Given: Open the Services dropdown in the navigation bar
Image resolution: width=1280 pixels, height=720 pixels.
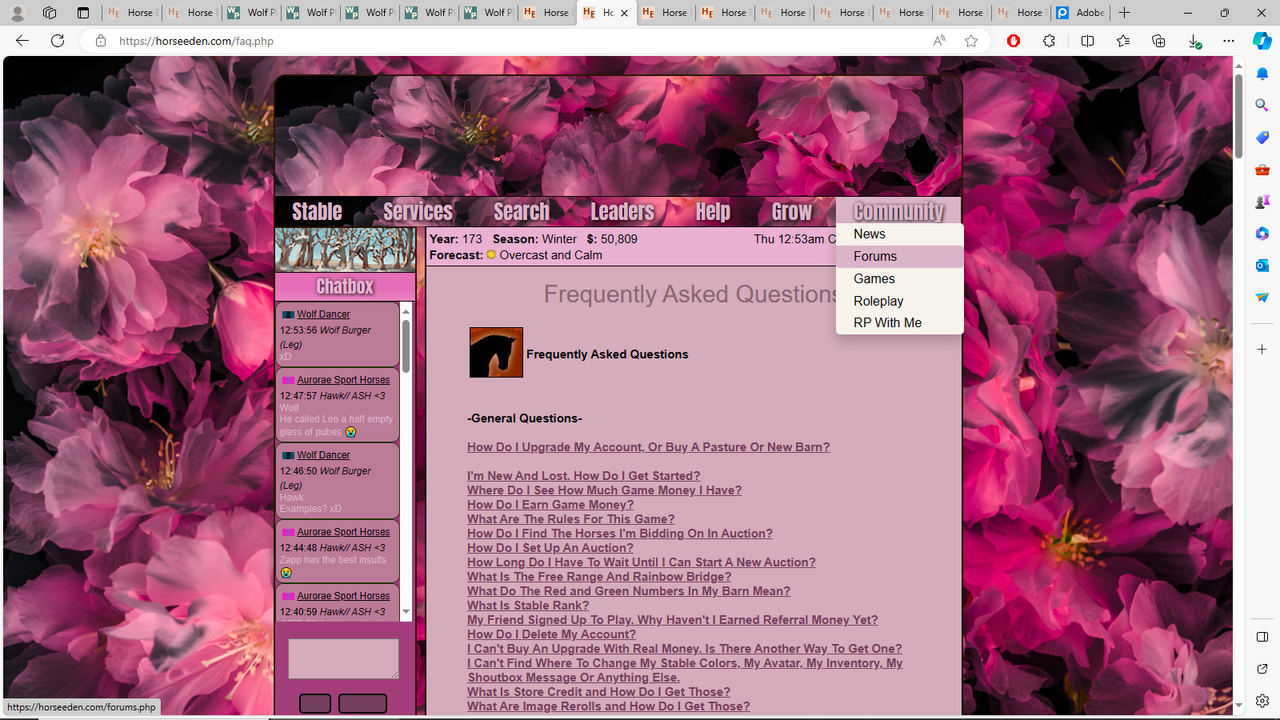Looking at the screenshot, I should click(417, 211).
